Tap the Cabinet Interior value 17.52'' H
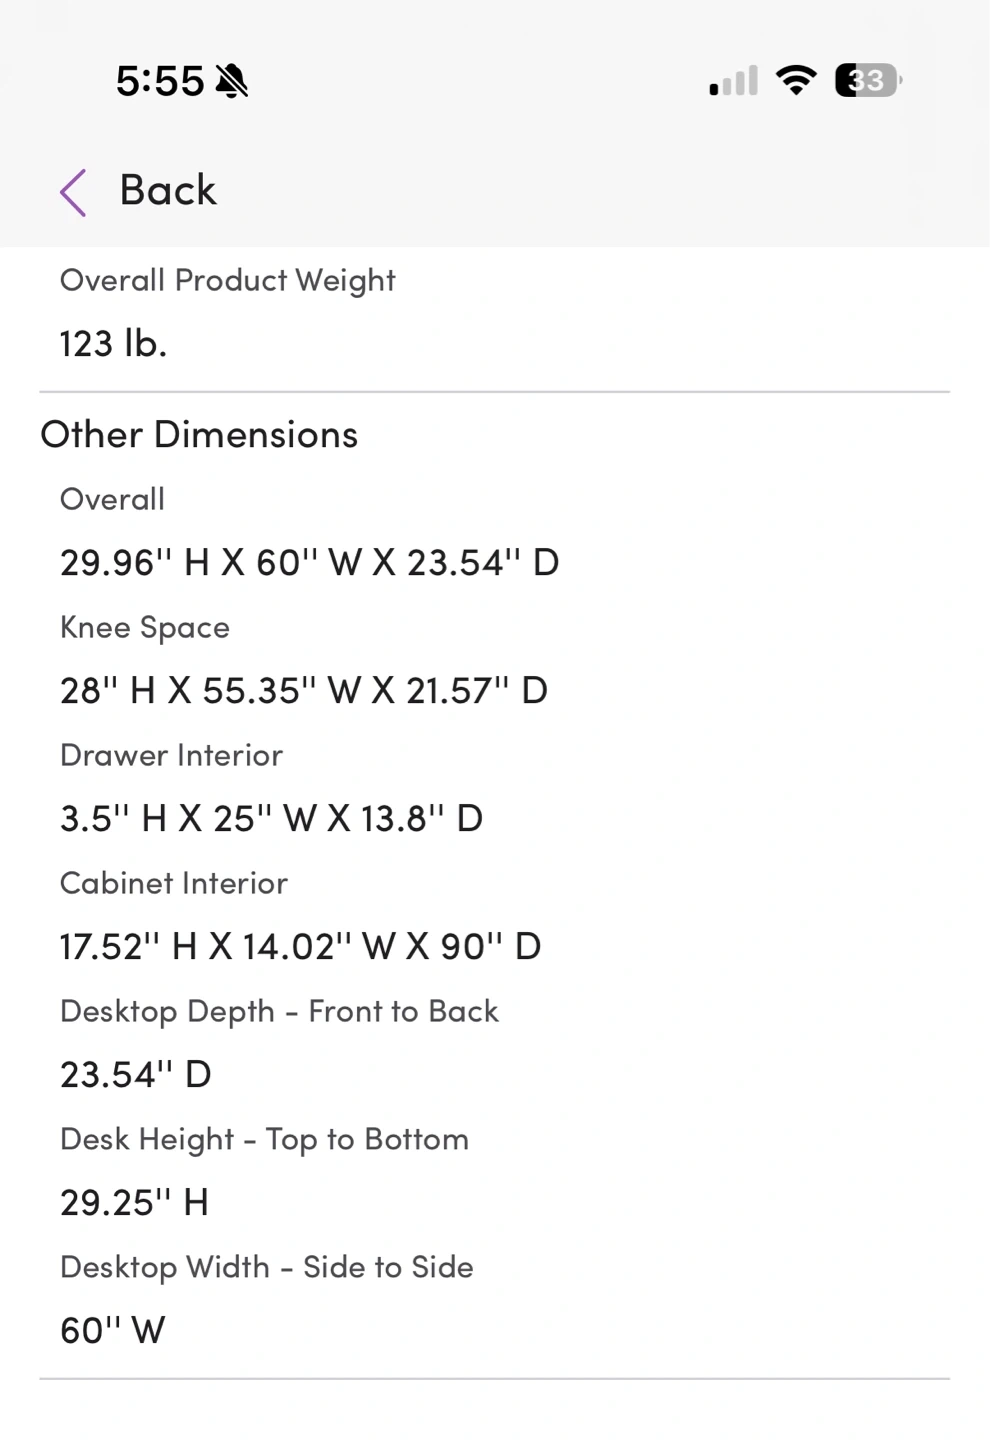This screenshot has height=1440, width=990. click(301, 947)
